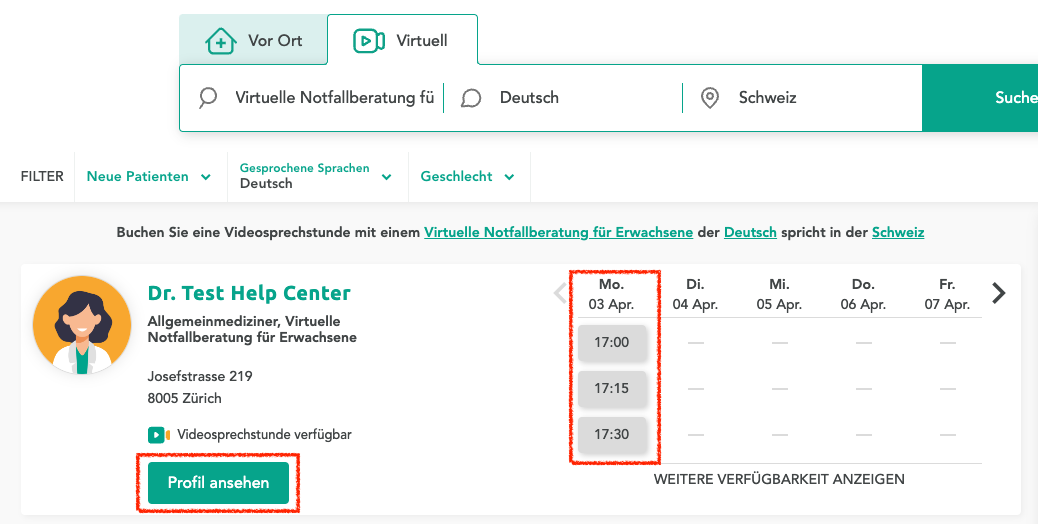Show next week with right arrow
Viewport: 1038px width, 524px height.
pyautogui.click(x=998, y=293)
